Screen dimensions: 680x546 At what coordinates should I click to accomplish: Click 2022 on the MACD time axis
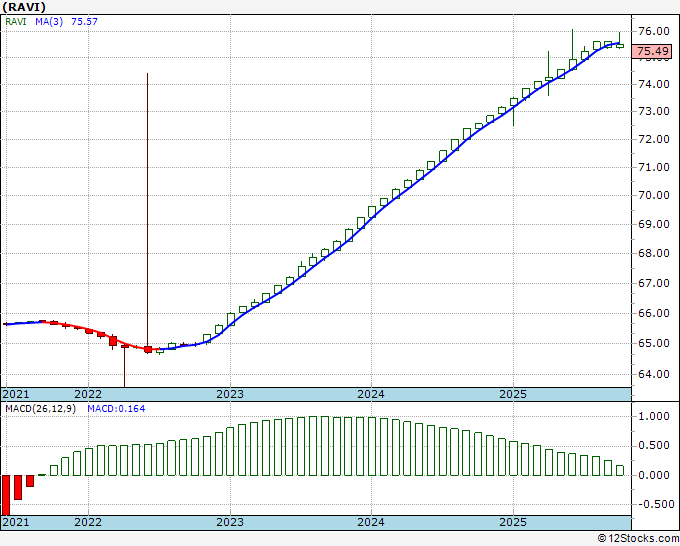tap(88, 522)
